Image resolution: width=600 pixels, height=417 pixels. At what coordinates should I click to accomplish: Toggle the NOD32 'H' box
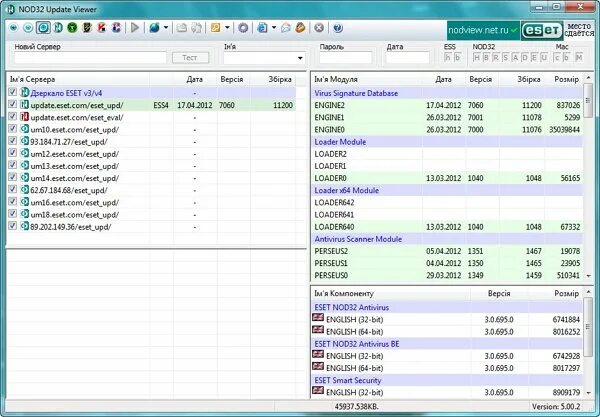(x=476, y=57)
